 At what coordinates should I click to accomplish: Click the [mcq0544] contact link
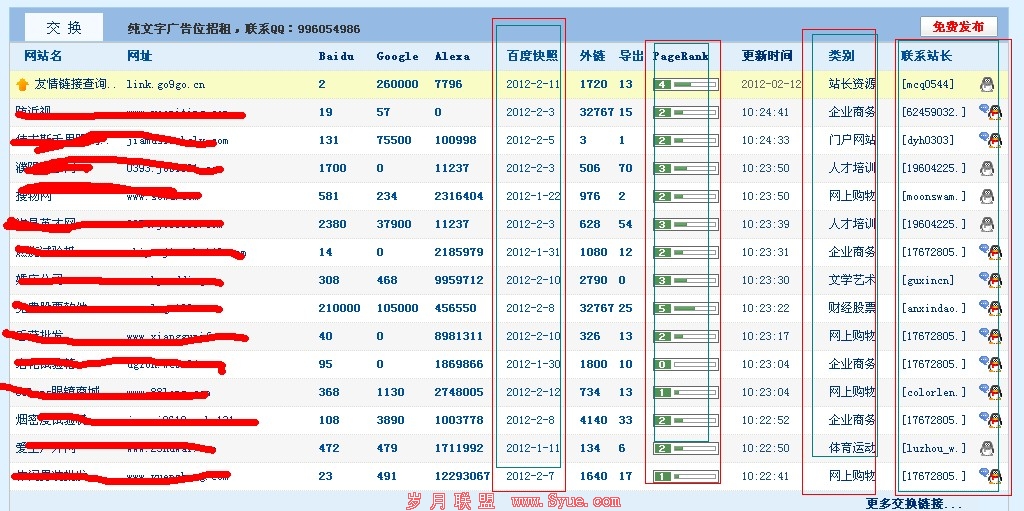click(x=927, y=85)
